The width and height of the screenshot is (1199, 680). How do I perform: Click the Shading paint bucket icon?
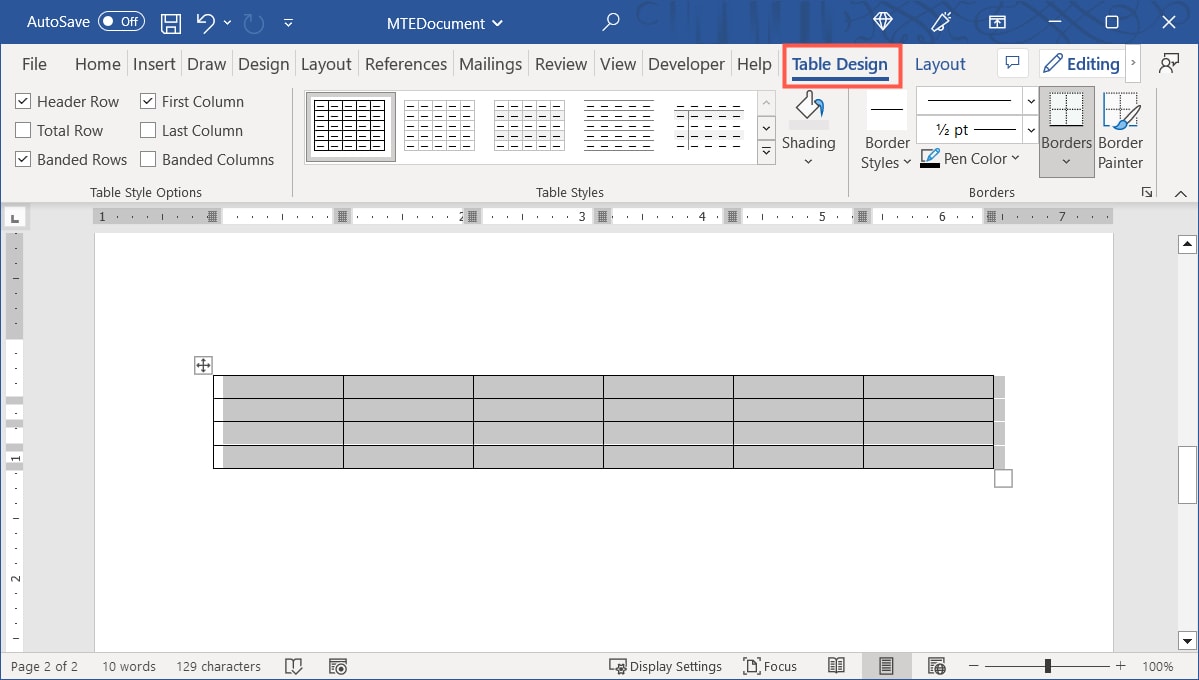point(809,105)
